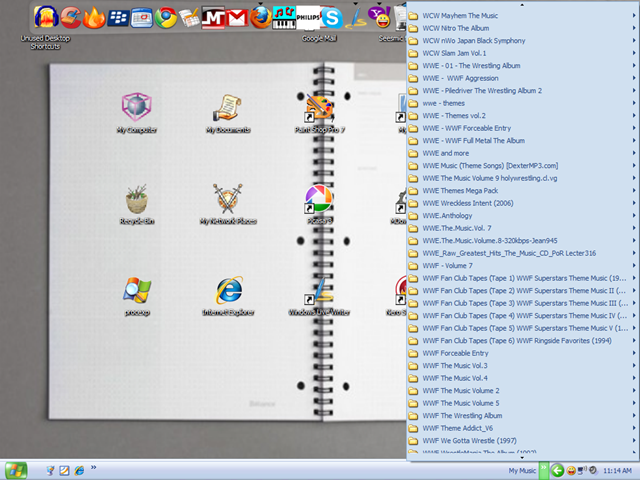Click the green My Music toolbar chevron

tap(543, 471)
